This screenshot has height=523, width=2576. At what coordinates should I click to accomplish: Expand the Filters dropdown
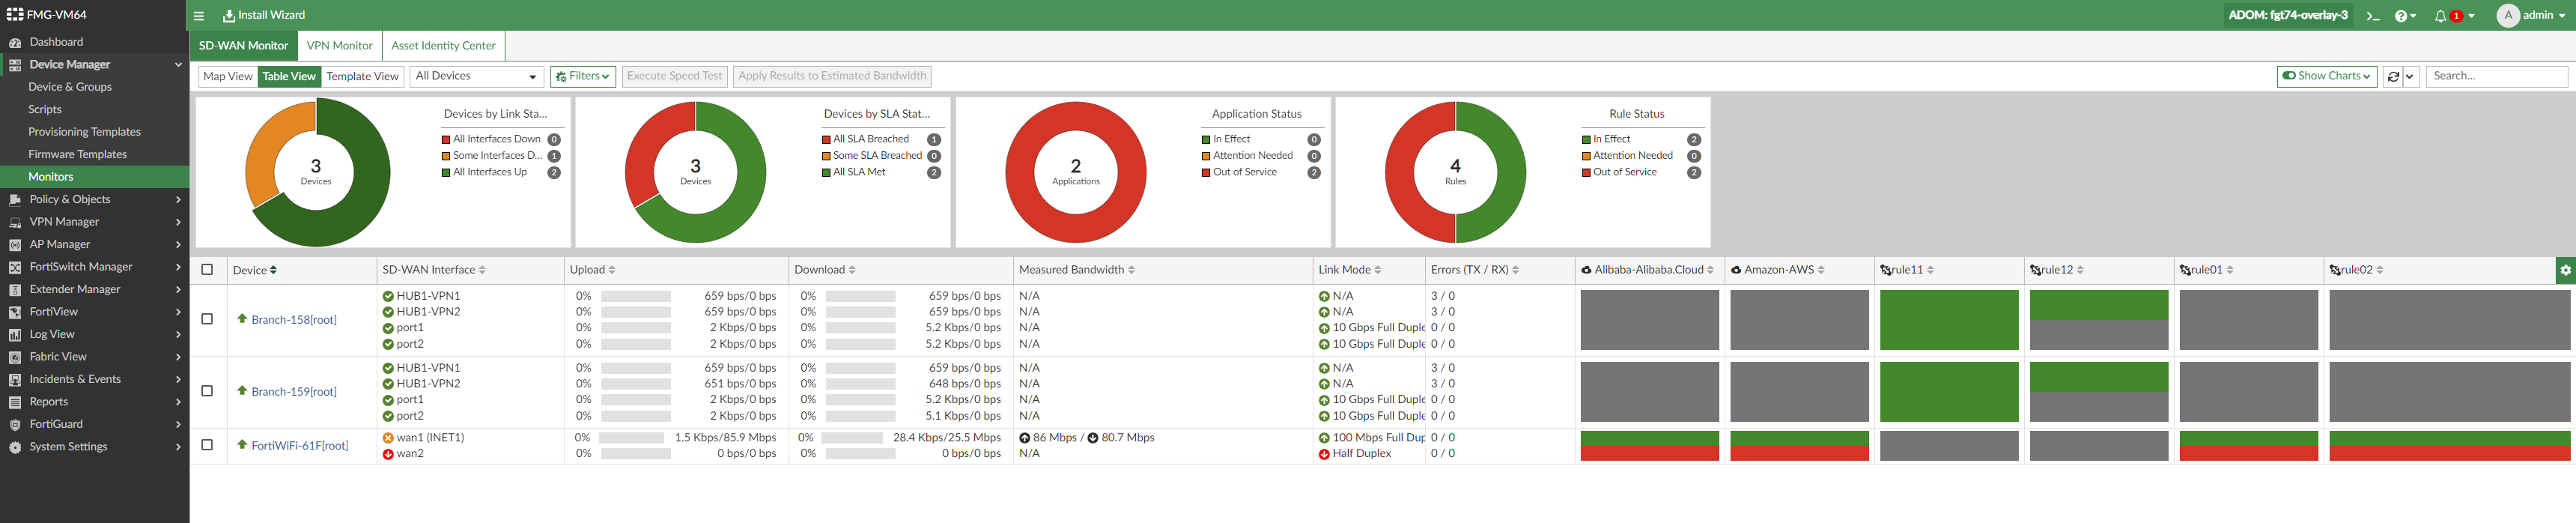coord(582,76)
